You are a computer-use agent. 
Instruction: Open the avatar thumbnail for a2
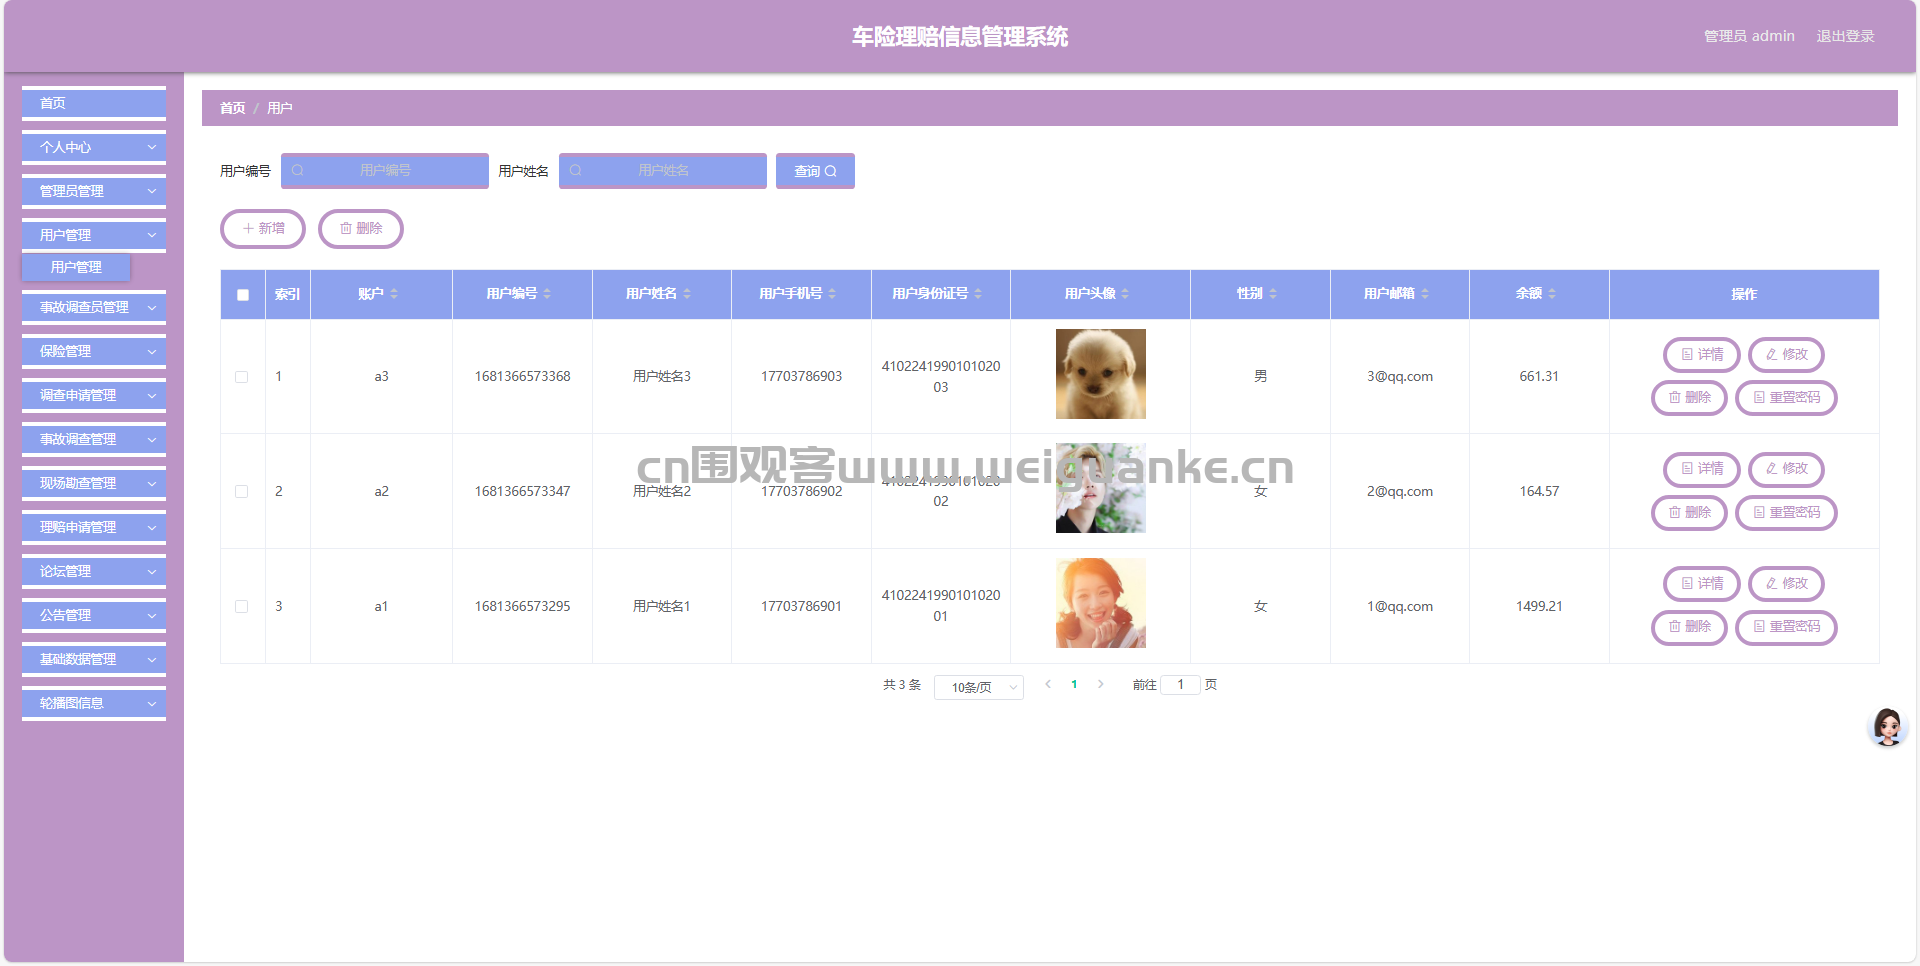pos(1101,488)
